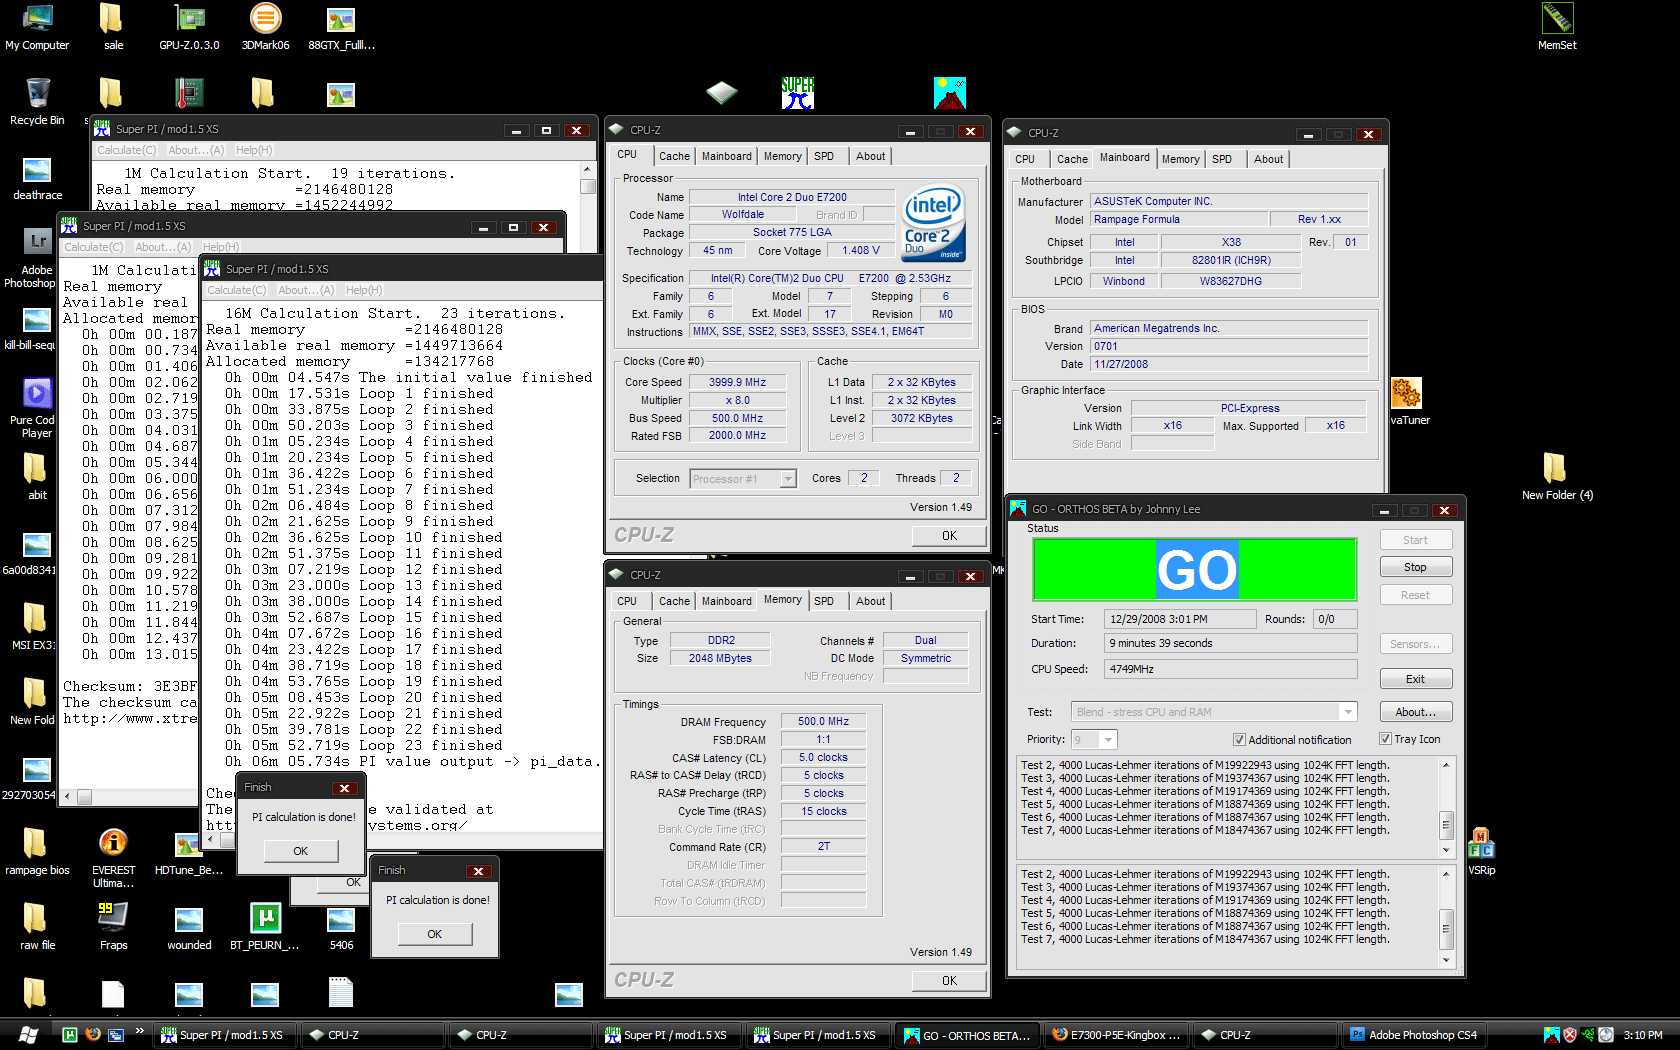Click the scrollbar of upper ORTHOS log

point(1446,808)
